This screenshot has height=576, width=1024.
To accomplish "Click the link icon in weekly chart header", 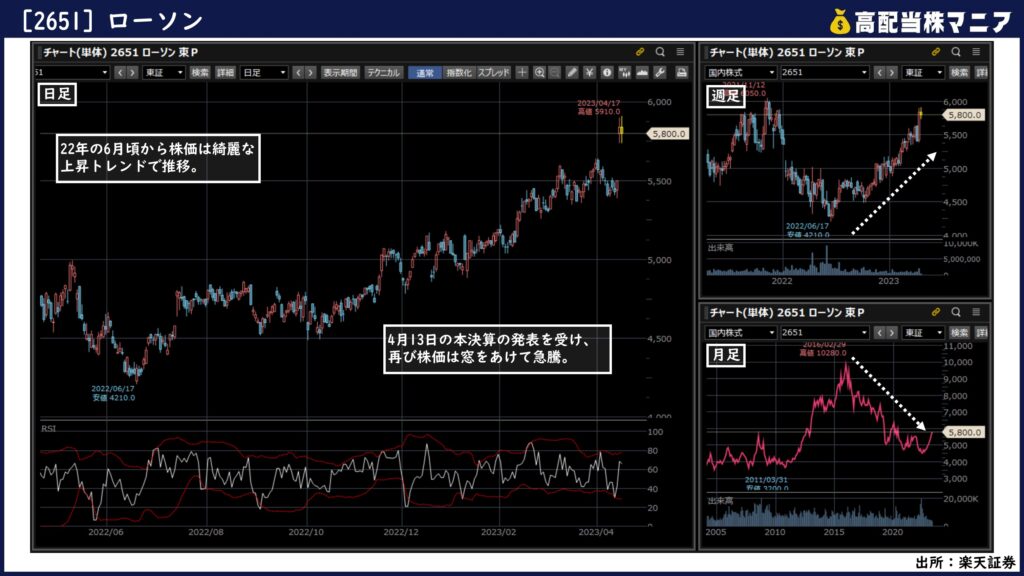I will (936, 52).
